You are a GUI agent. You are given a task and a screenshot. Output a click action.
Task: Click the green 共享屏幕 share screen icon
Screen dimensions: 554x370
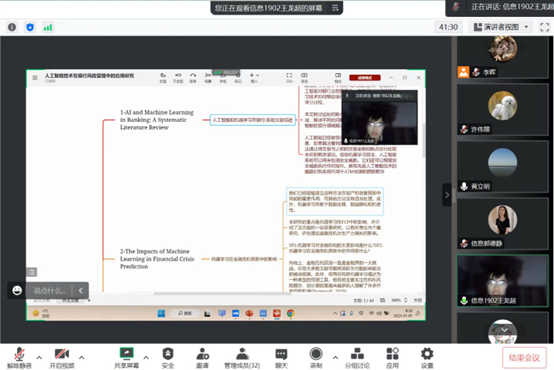[126, 353]
